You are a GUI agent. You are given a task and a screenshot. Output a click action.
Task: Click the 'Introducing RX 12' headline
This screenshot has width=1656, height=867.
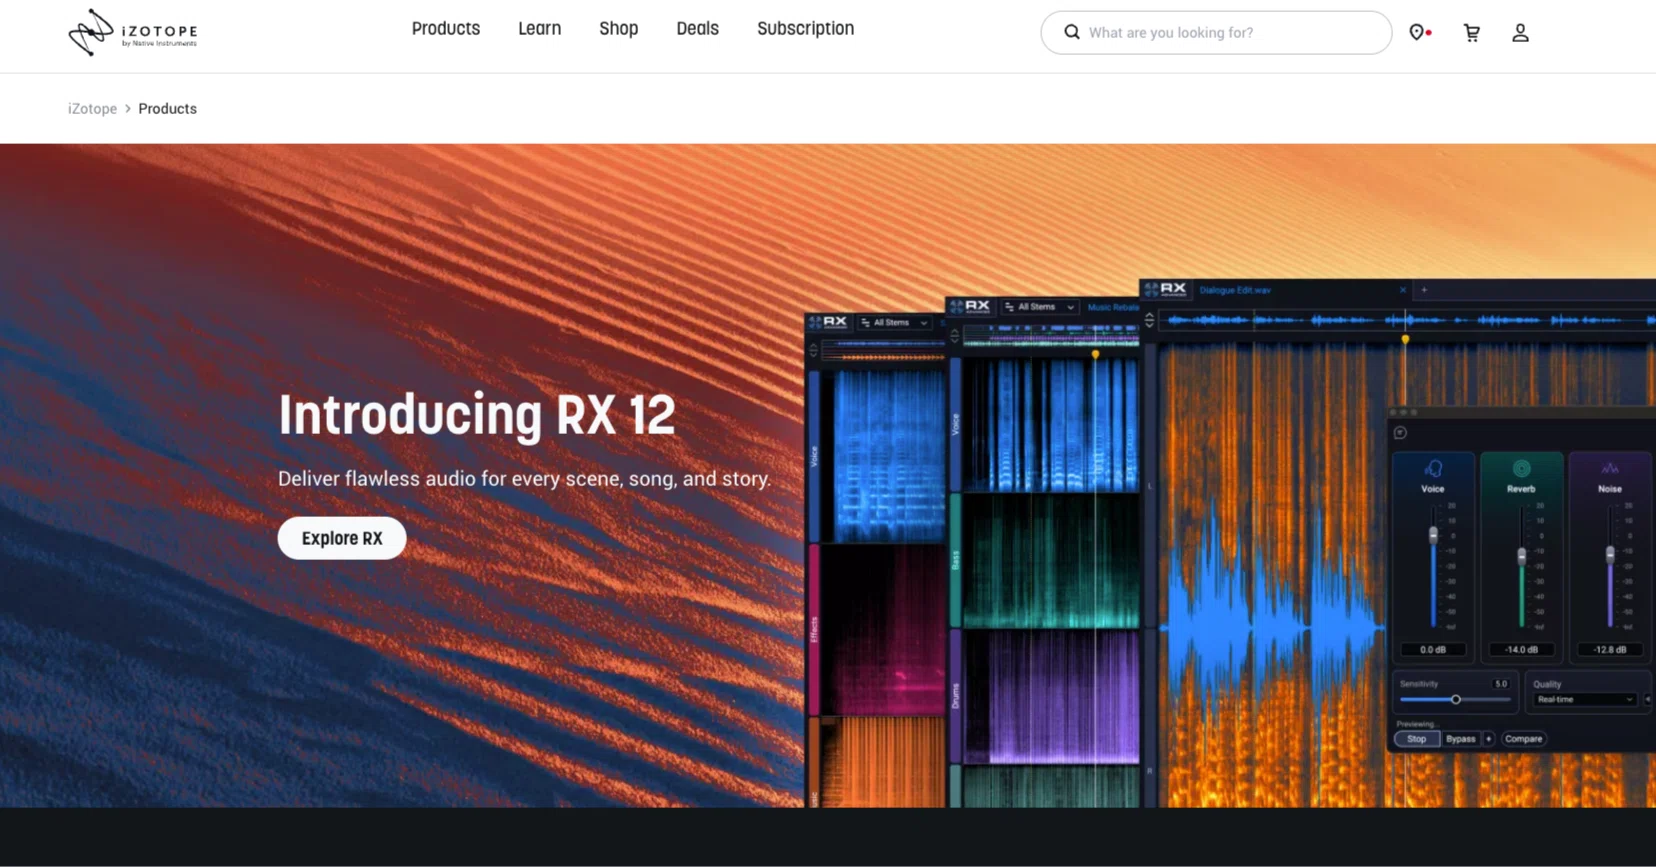pyautogui.click(x=477, y=415)
